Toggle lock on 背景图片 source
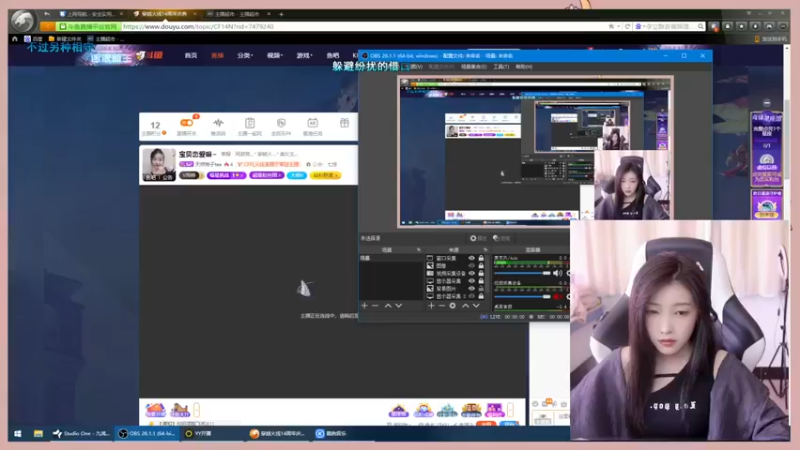This screenshot has width=800, height=450. (x=481, y=289)
